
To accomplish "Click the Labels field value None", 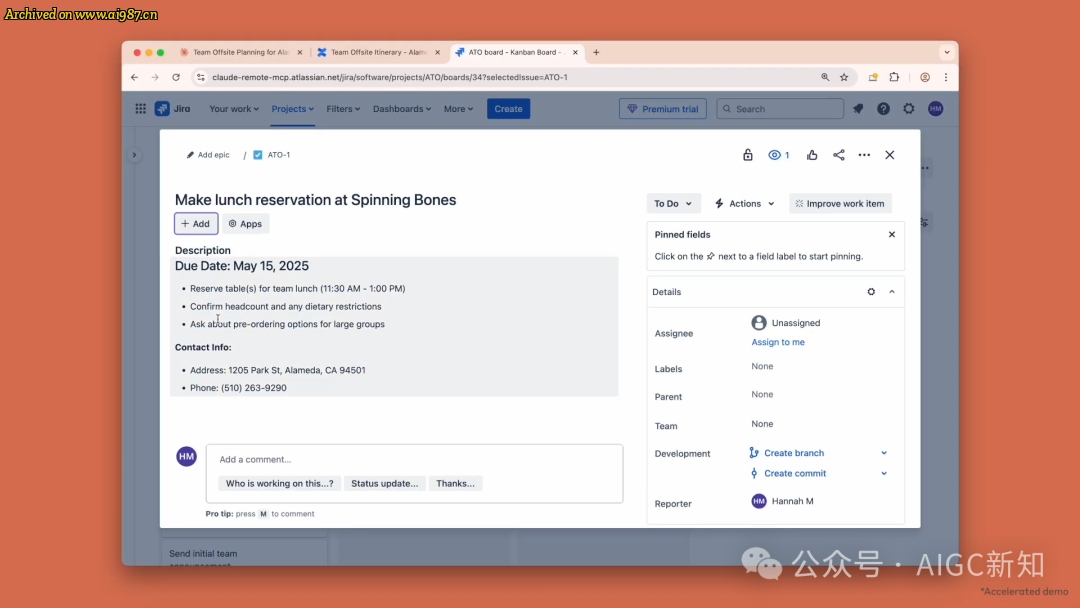I will tap(762, 366).
